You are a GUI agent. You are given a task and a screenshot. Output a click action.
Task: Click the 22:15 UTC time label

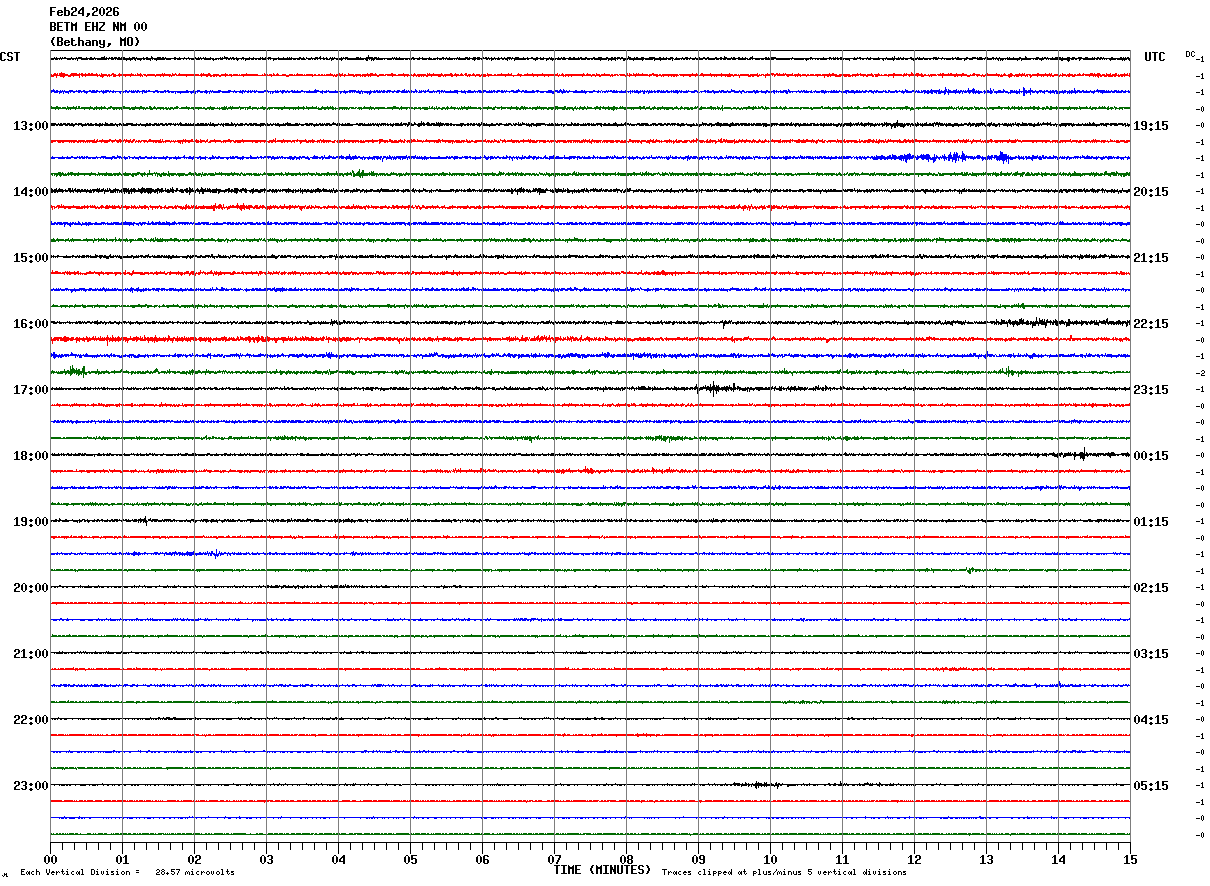(1150, 324)
